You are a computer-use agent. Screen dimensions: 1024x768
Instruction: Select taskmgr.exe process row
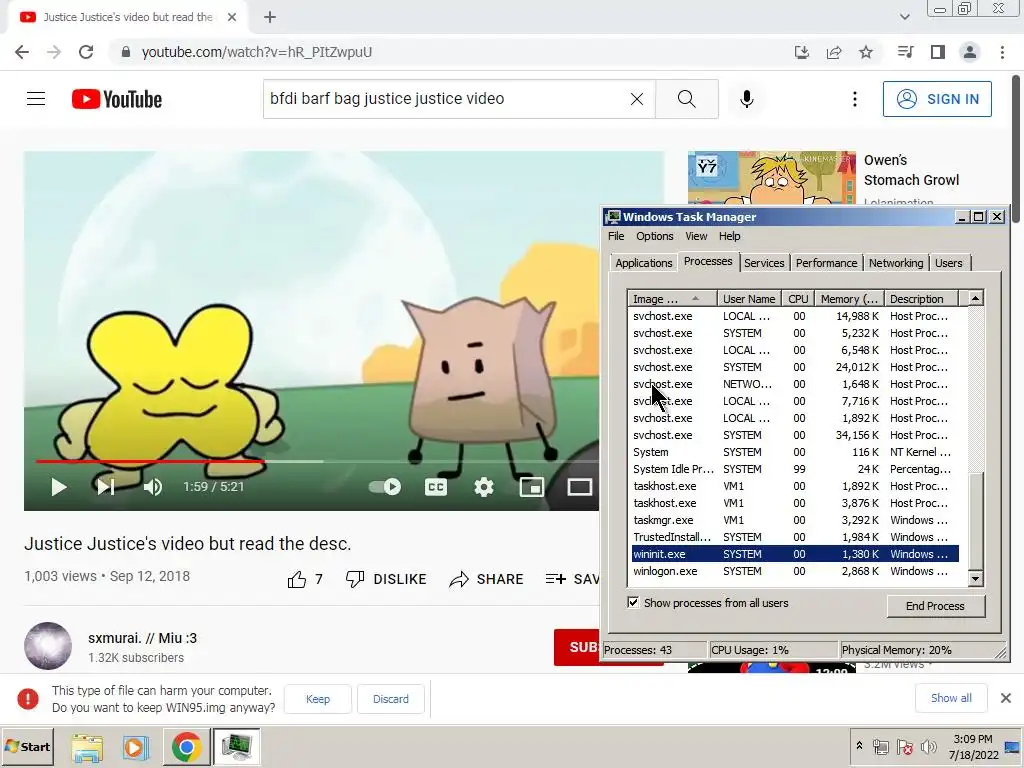coord(795,520)
